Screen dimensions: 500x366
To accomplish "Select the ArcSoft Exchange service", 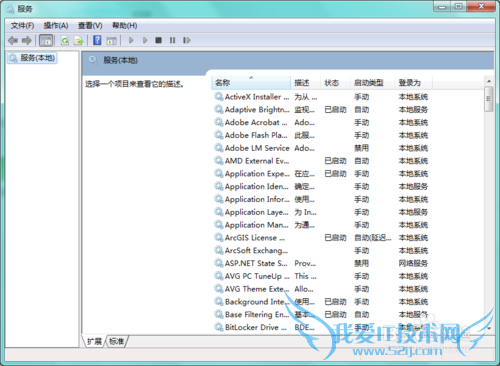I will (x=321, y=250).
